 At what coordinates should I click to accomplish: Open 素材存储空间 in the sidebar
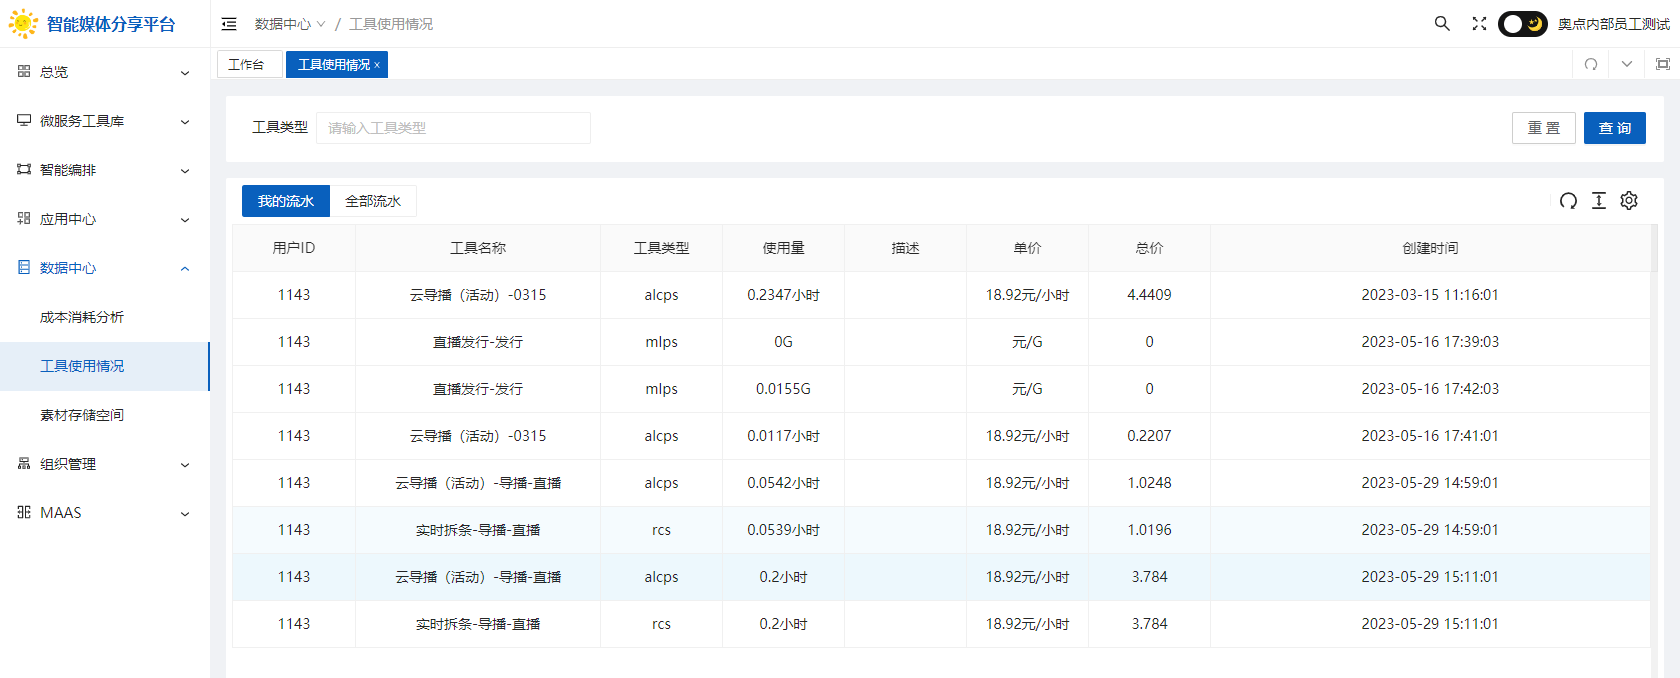(x=104, y=415)
